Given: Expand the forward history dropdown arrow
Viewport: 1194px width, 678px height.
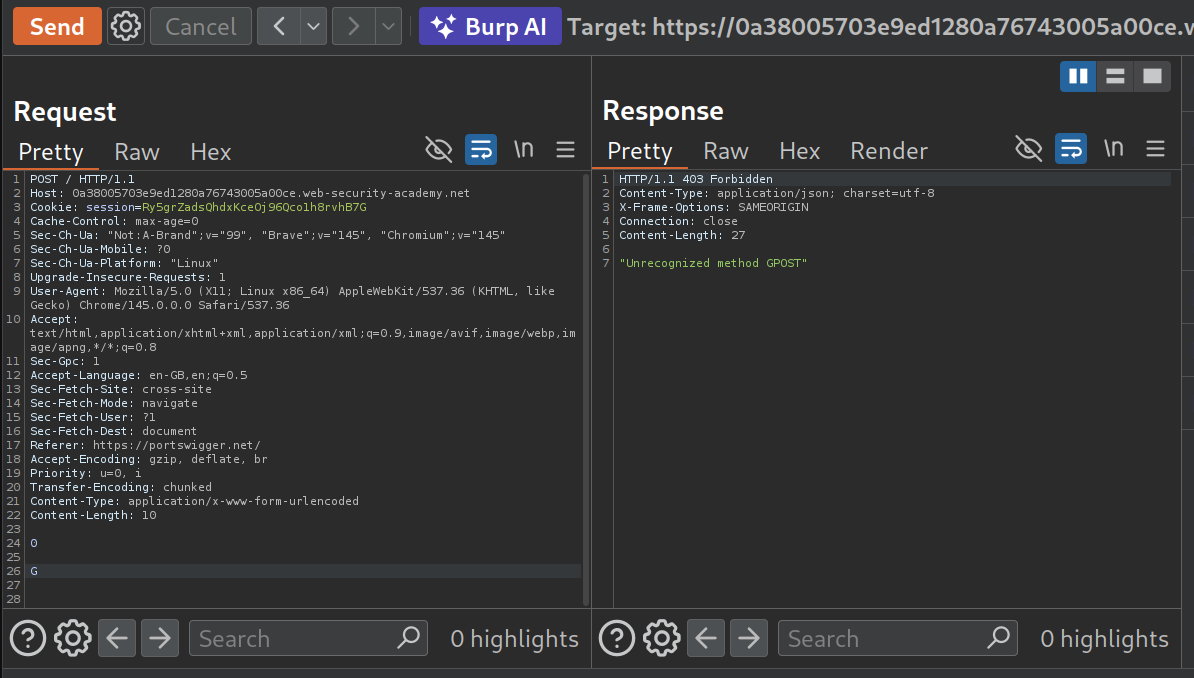Looking at the screenshot, I should point(388,26).
